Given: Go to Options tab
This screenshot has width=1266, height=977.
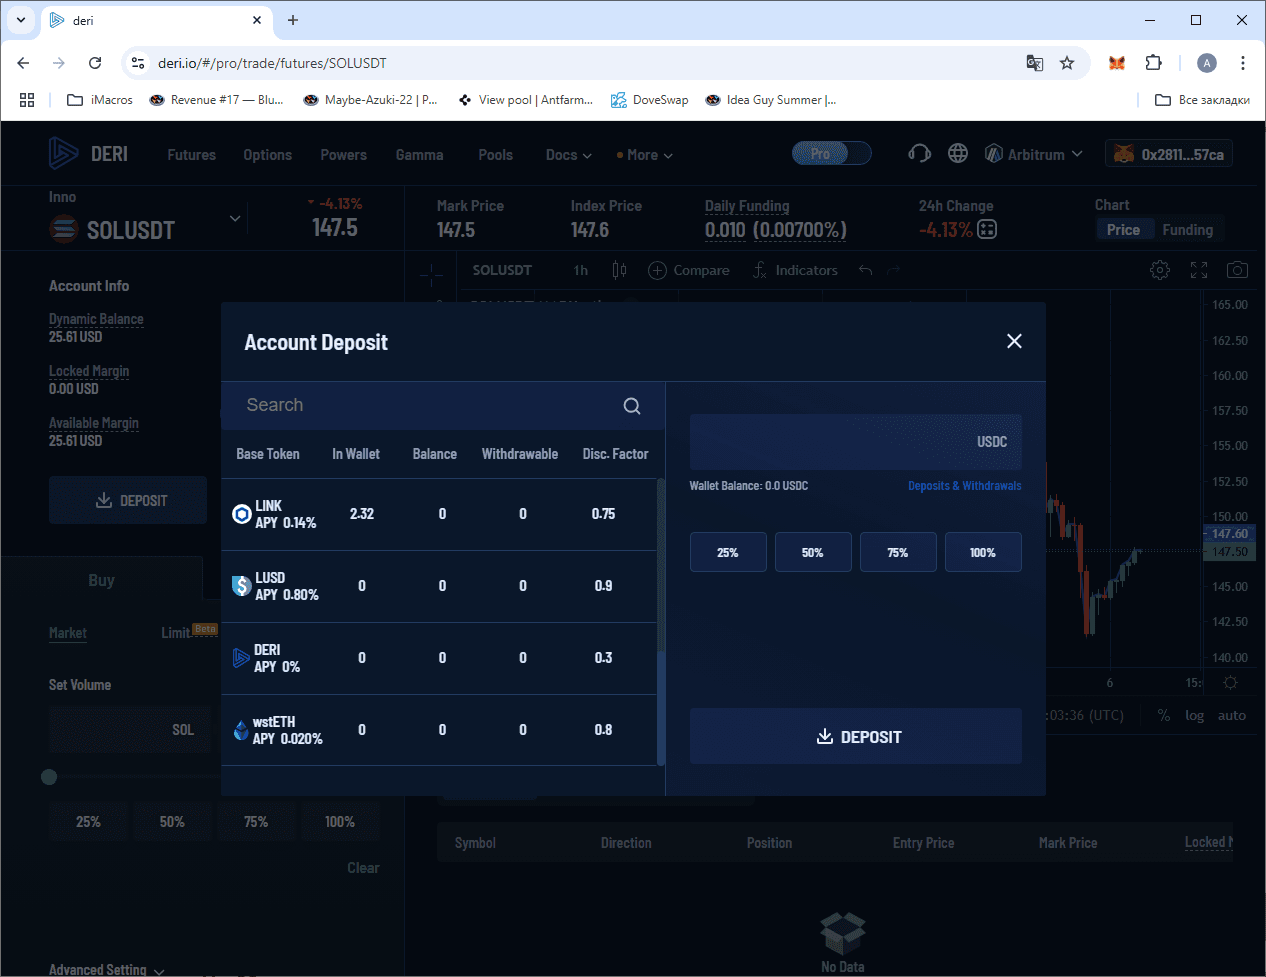Looking at the screenshot, I should tap(268, 155).
